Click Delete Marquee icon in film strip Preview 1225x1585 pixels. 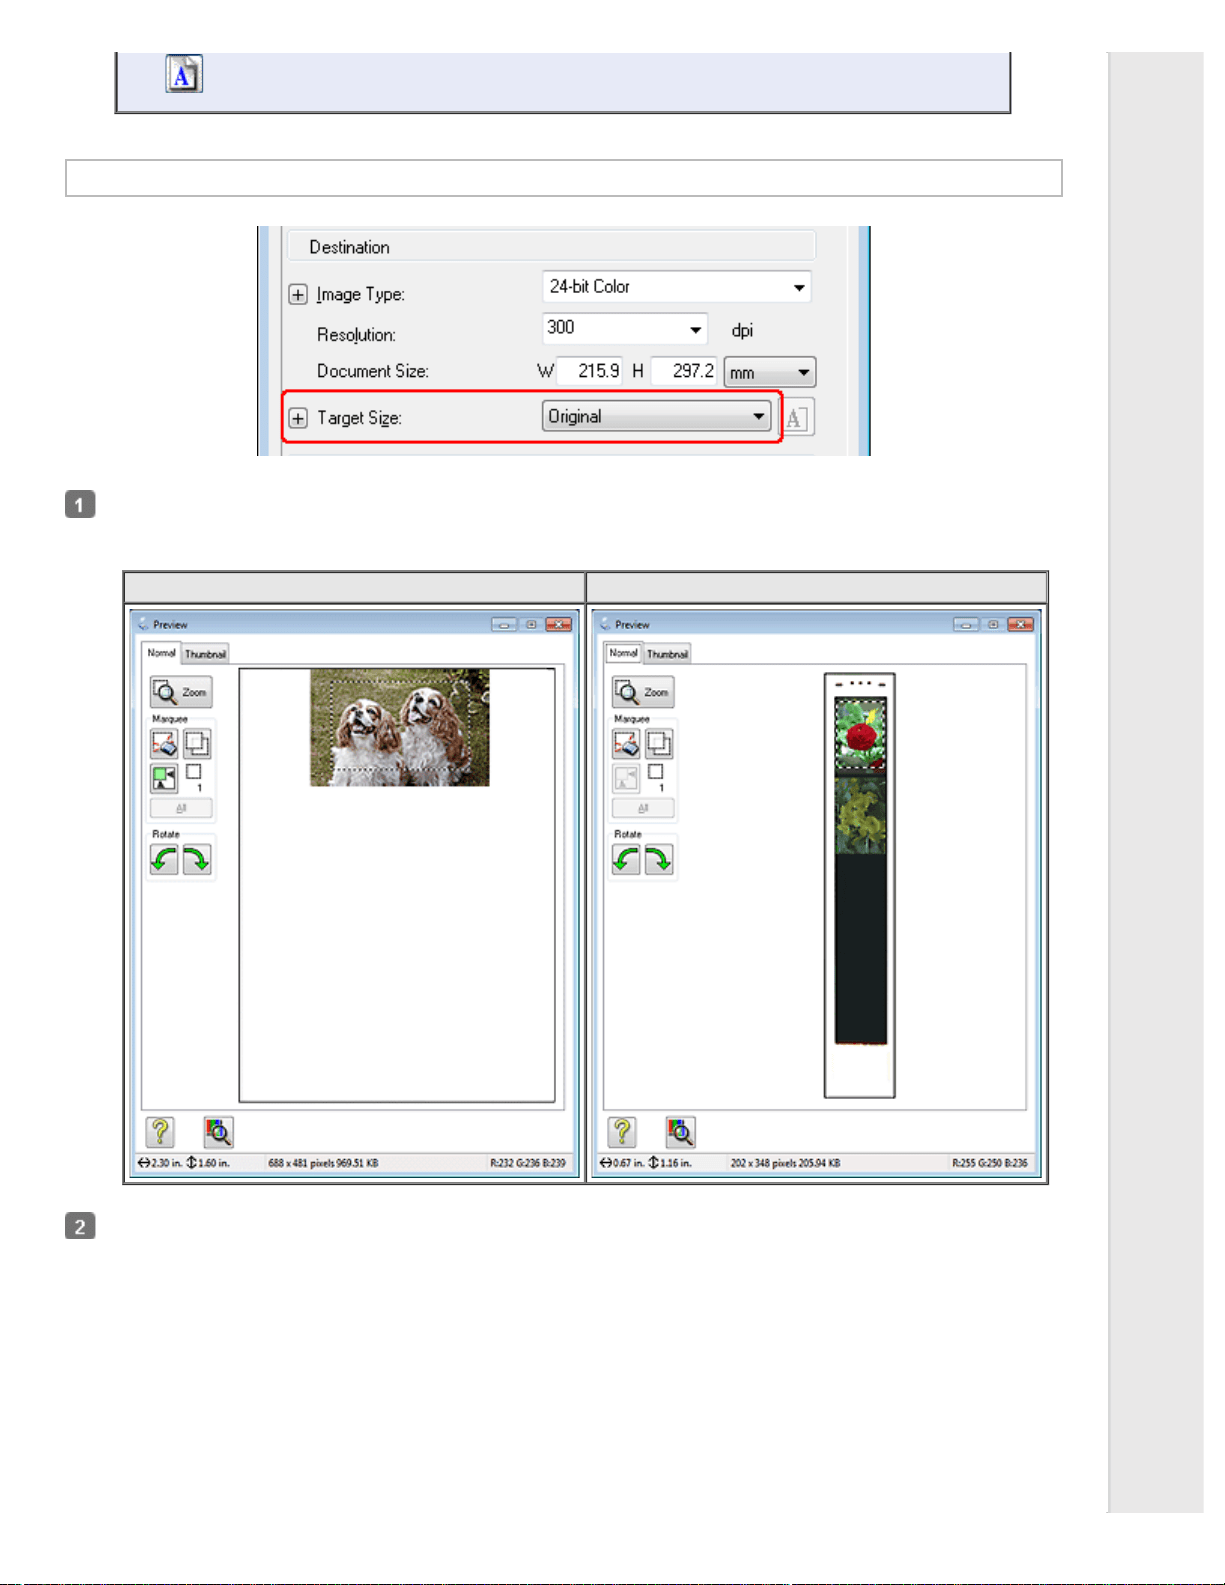pyautogui.click(x=626, y=744)
